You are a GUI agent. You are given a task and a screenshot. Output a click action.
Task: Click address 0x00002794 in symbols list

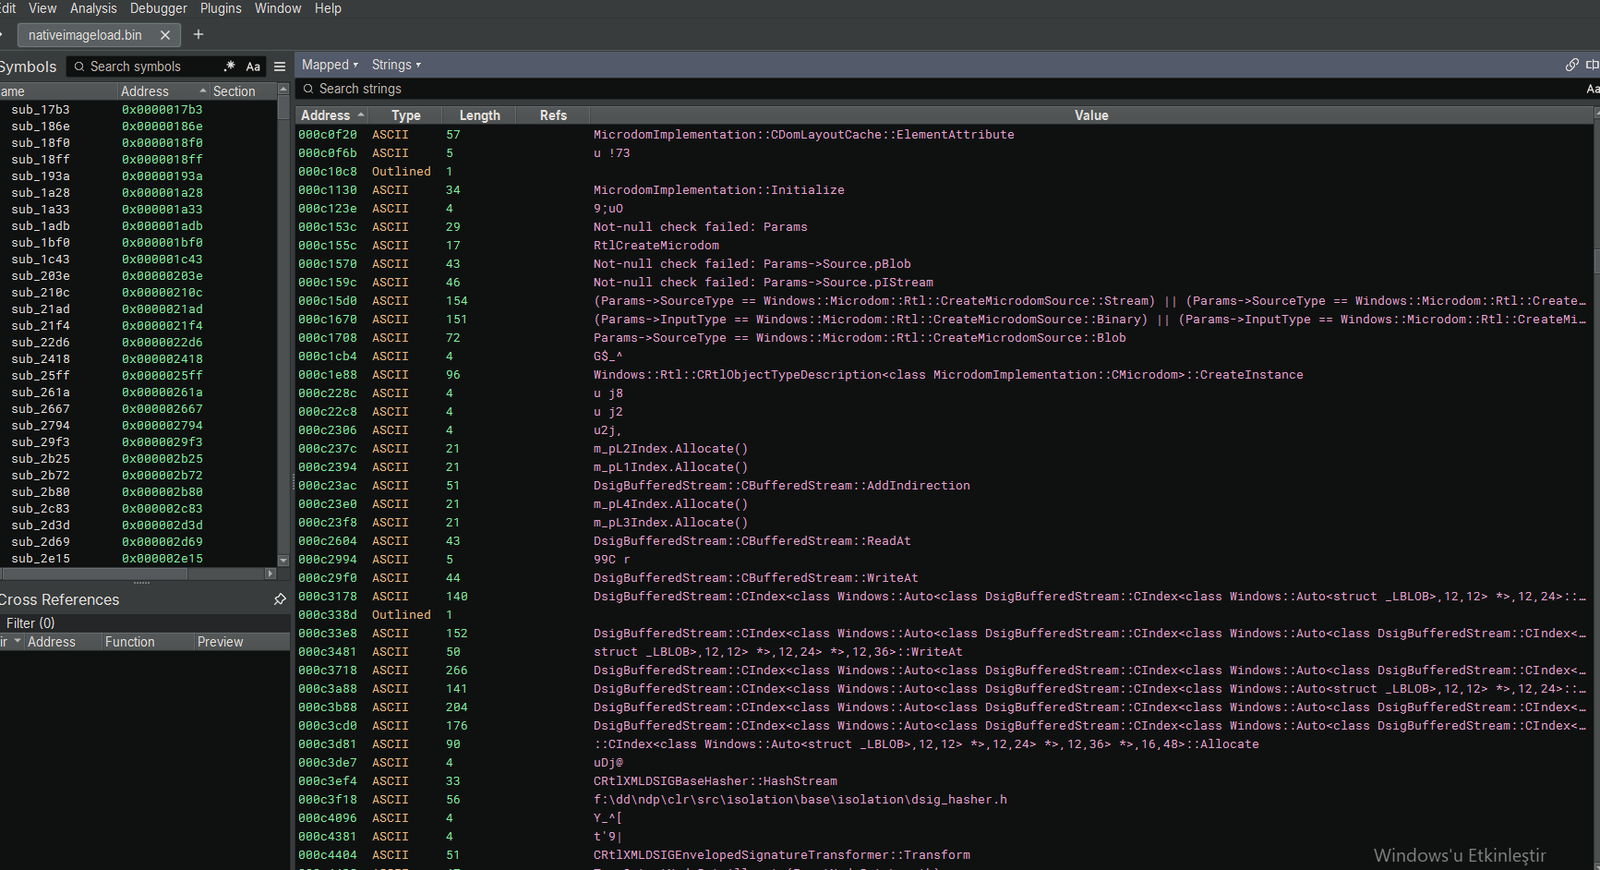point(162,426)
